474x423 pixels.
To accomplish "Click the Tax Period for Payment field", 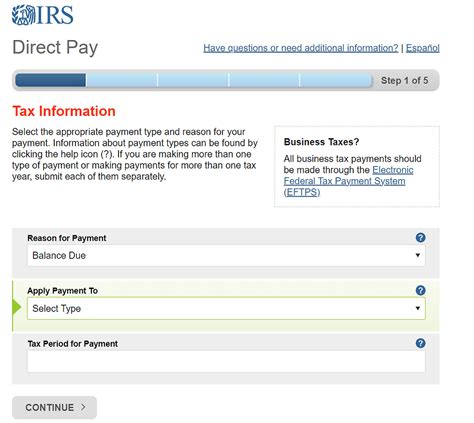I will coord(226,361).
